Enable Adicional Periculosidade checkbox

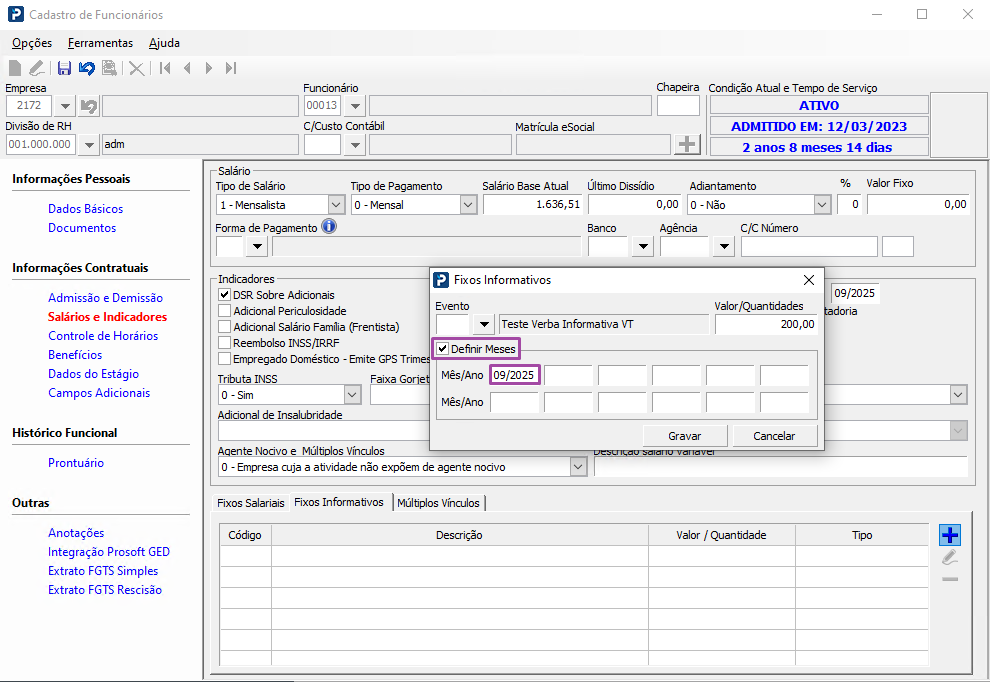(x=224, y=311)
